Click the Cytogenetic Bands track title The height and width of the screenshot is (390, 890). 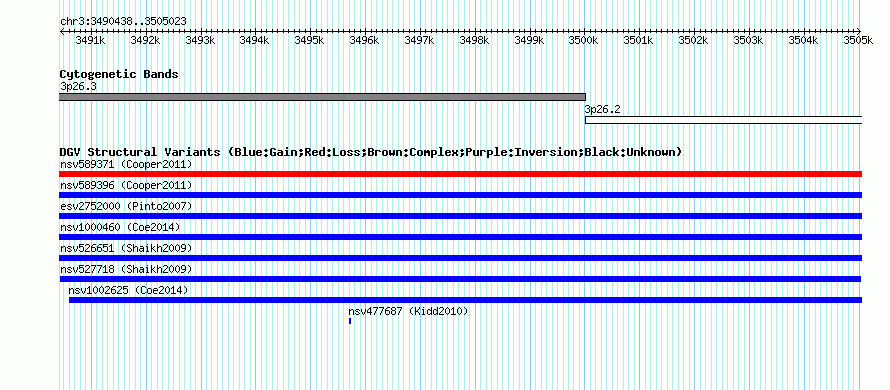[x=119, y=74]
